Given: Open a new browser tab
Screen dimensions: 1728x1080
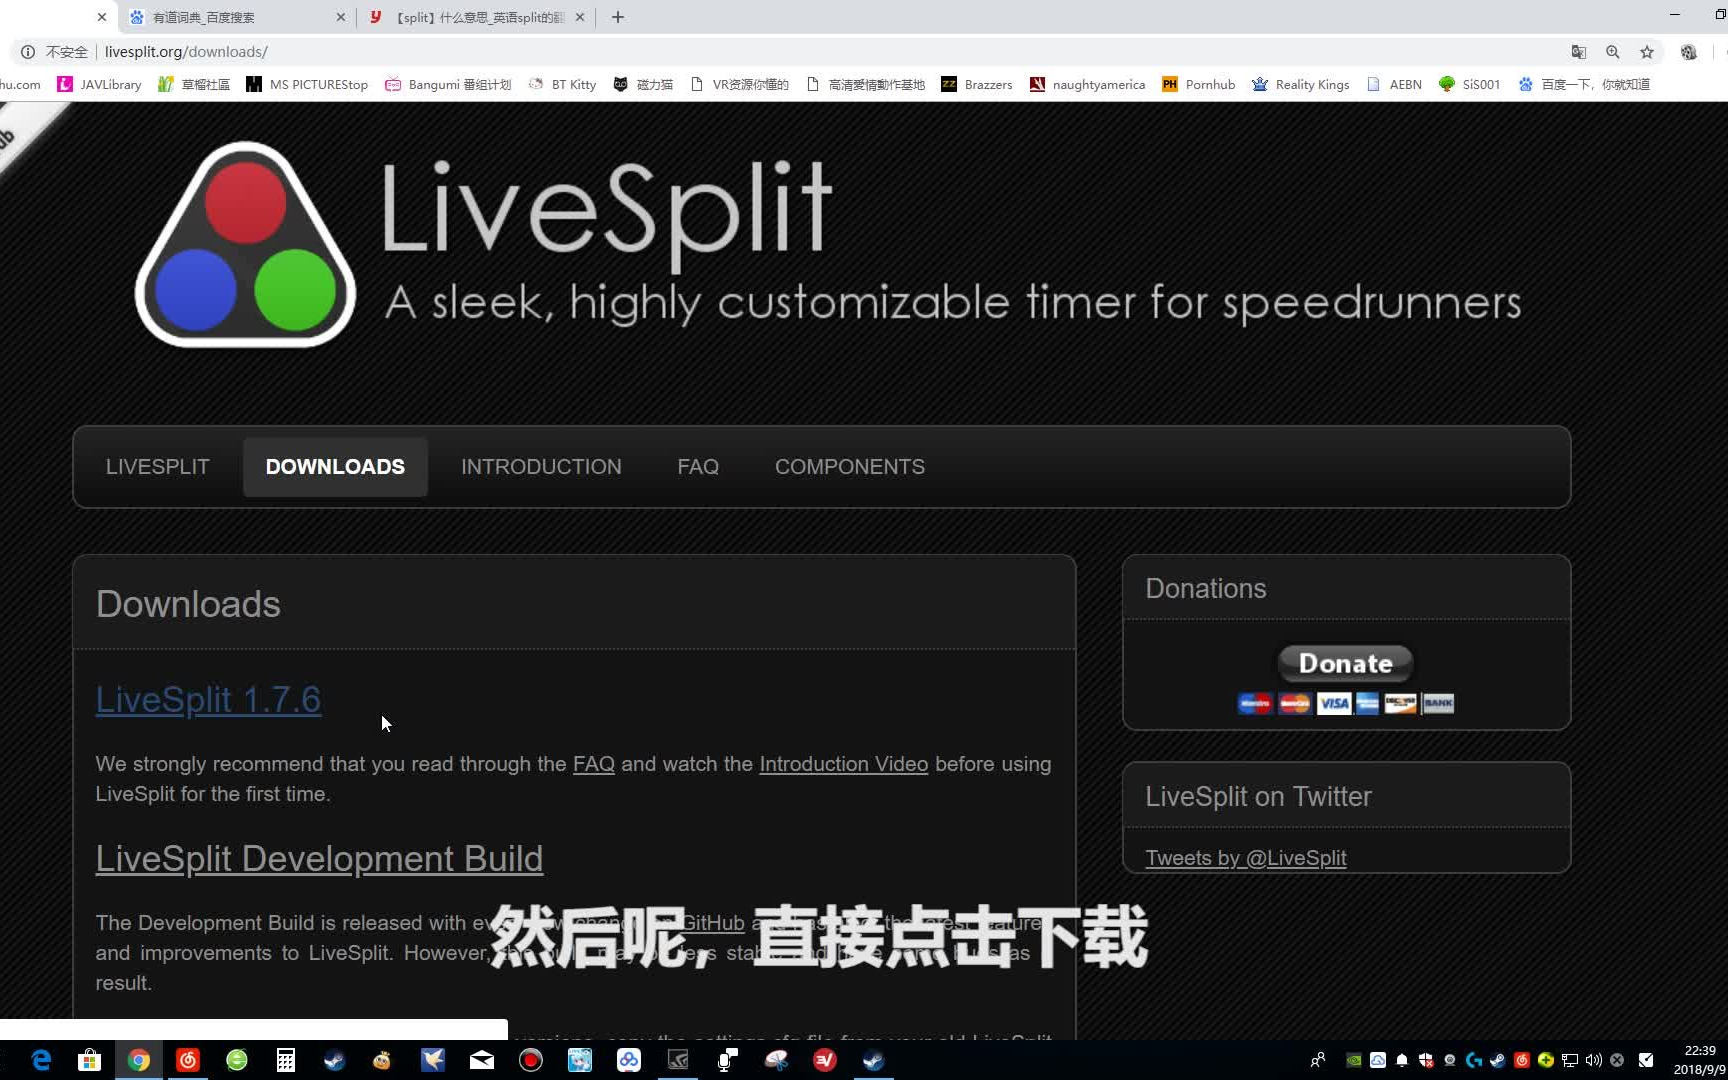Looking at the screenshot, I should click(617, 17).
